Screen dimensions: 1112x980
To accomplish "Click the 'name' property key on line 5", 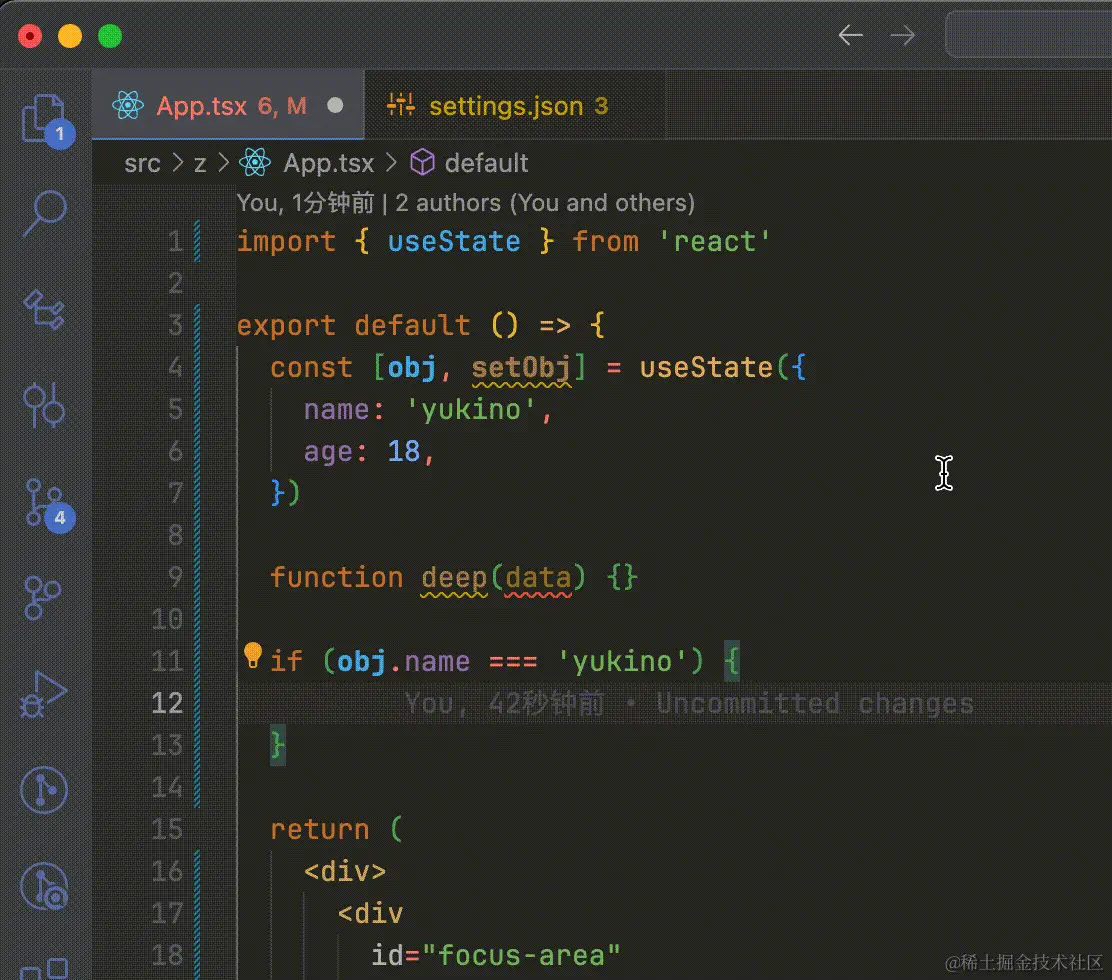I will click(x=336, y=410).
